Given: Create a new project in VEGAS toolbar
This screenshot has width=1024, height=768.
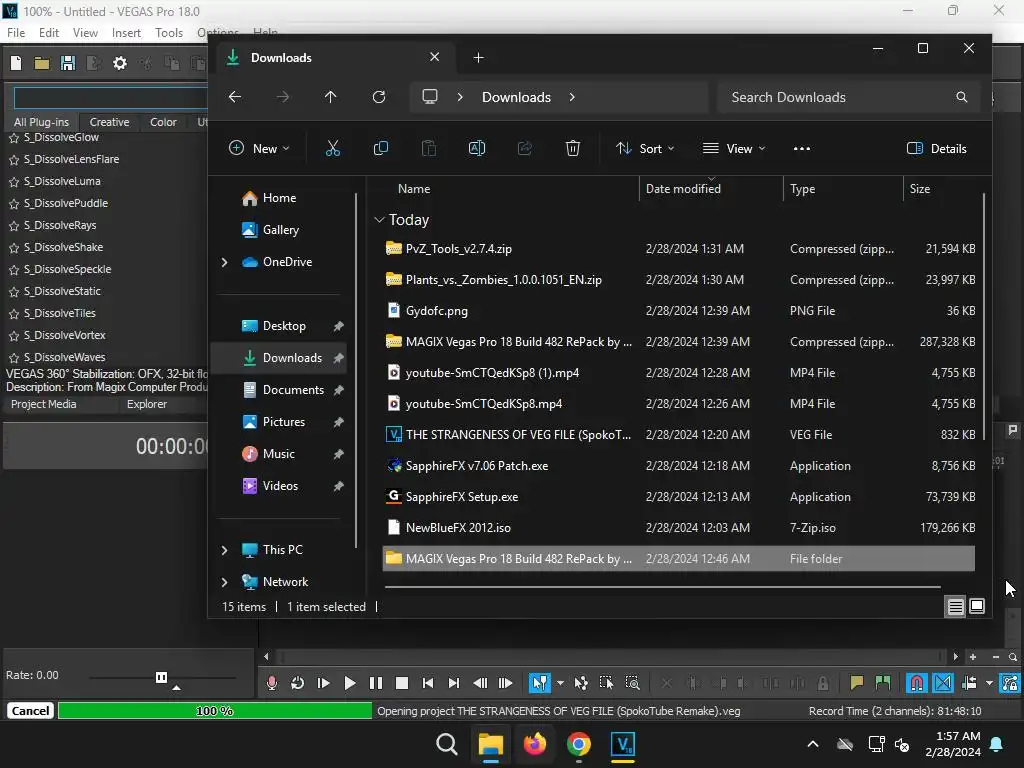Looking at the screenshot, I should tap(16, 63).
